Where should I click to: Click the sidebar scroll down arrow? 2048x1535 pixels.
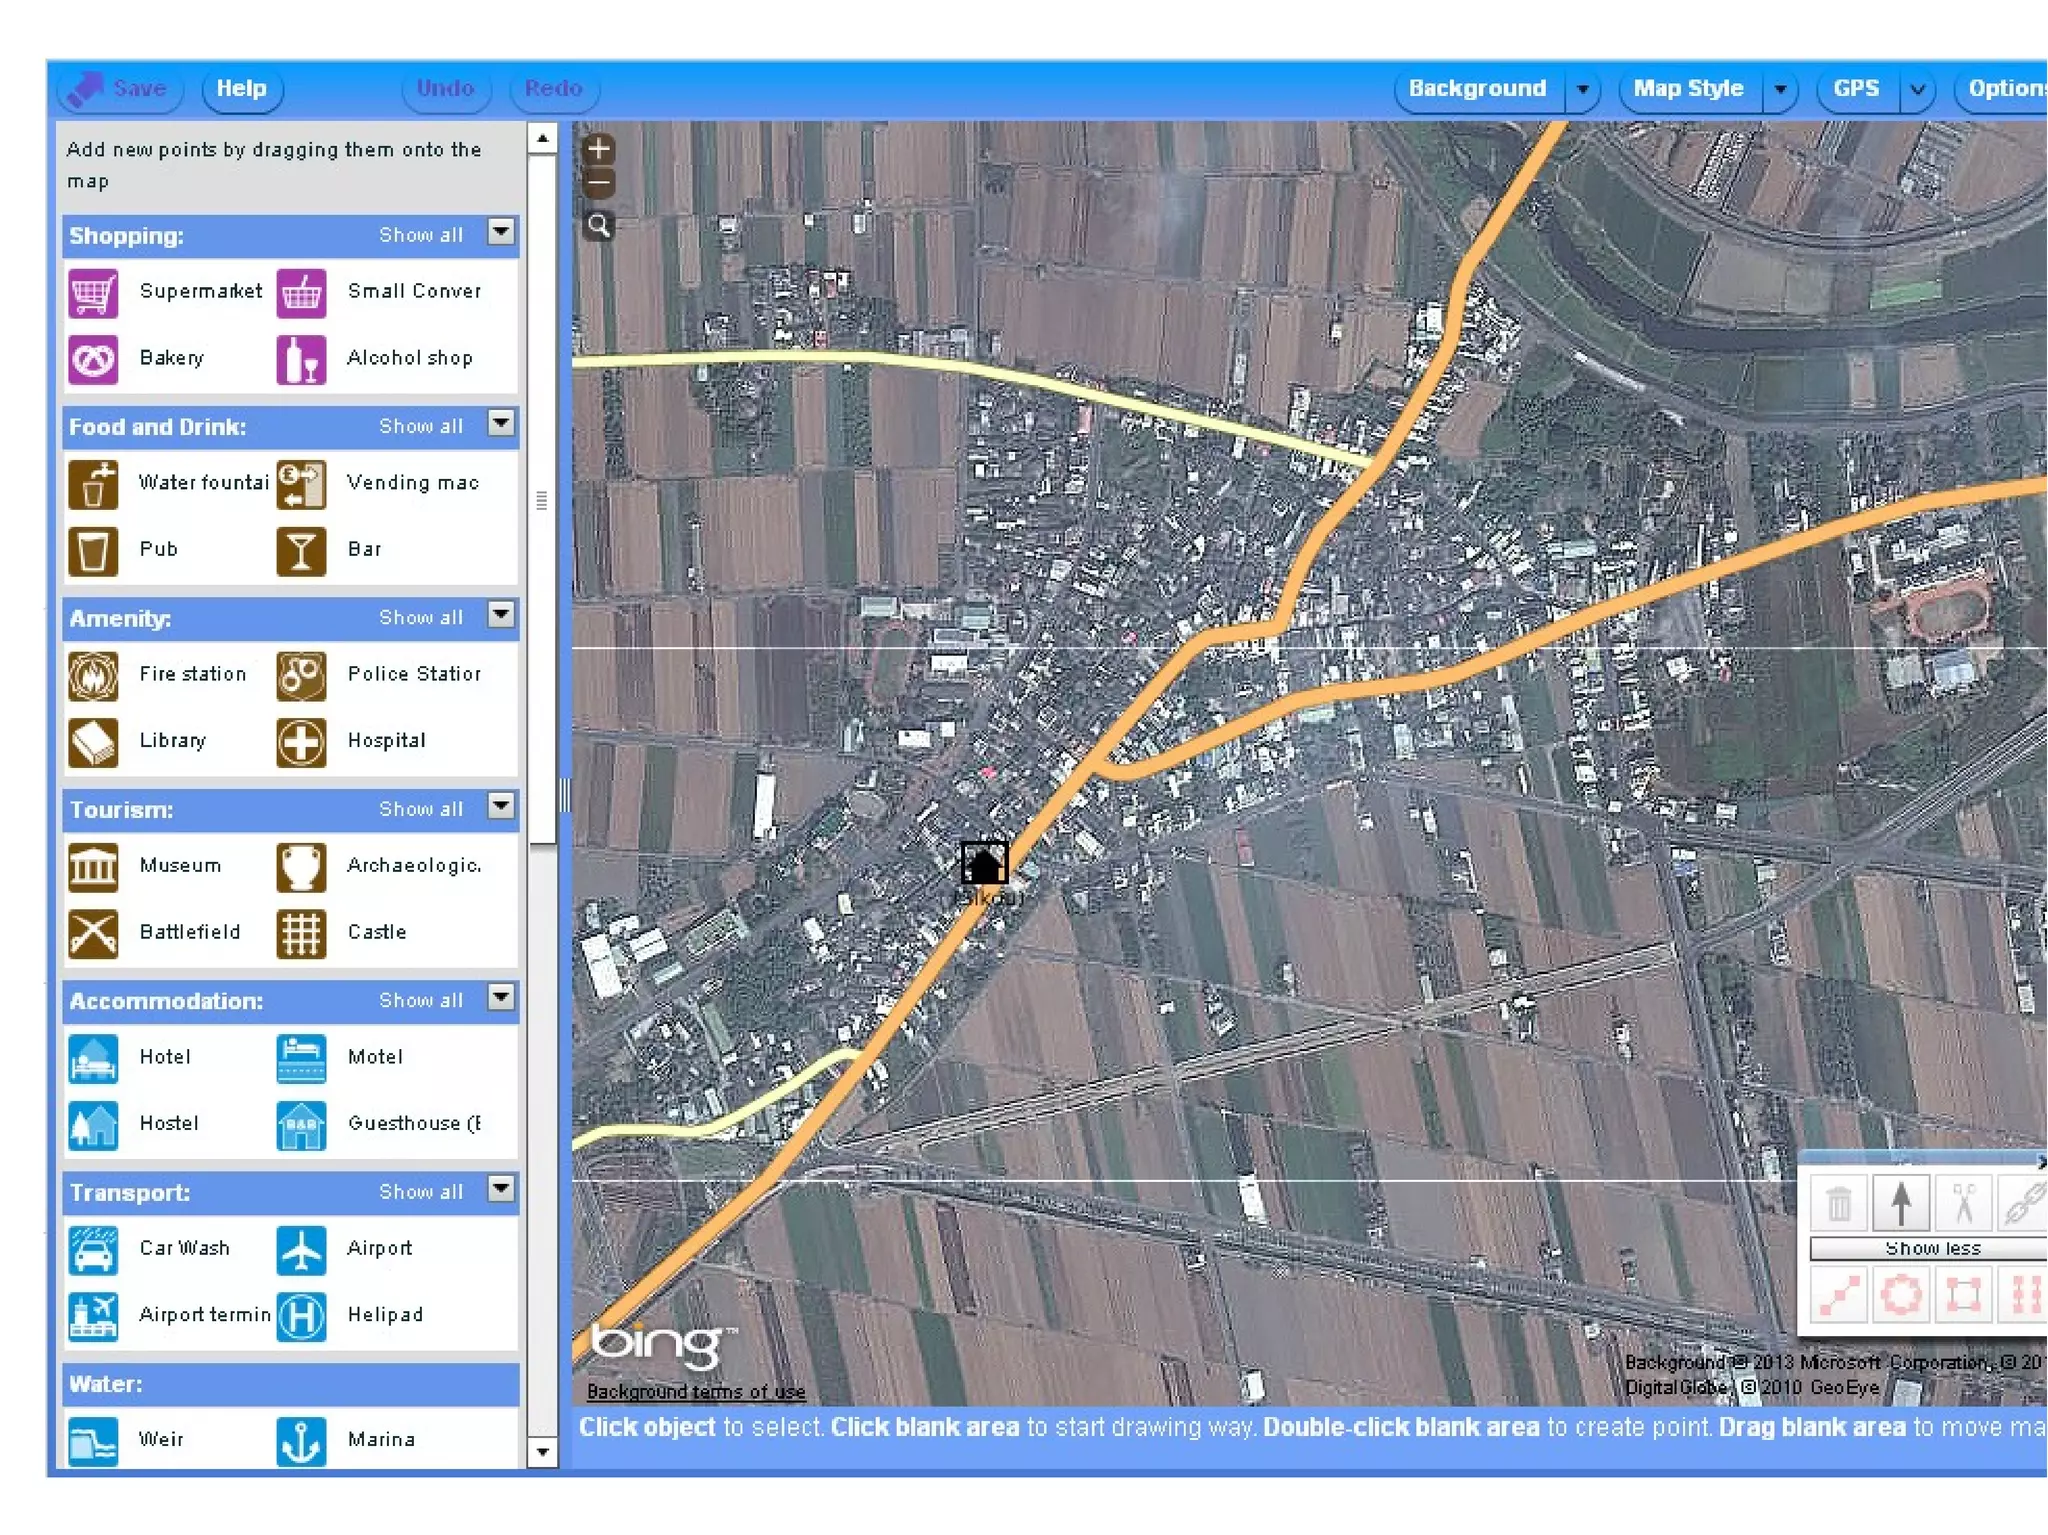click(542, 1451)
